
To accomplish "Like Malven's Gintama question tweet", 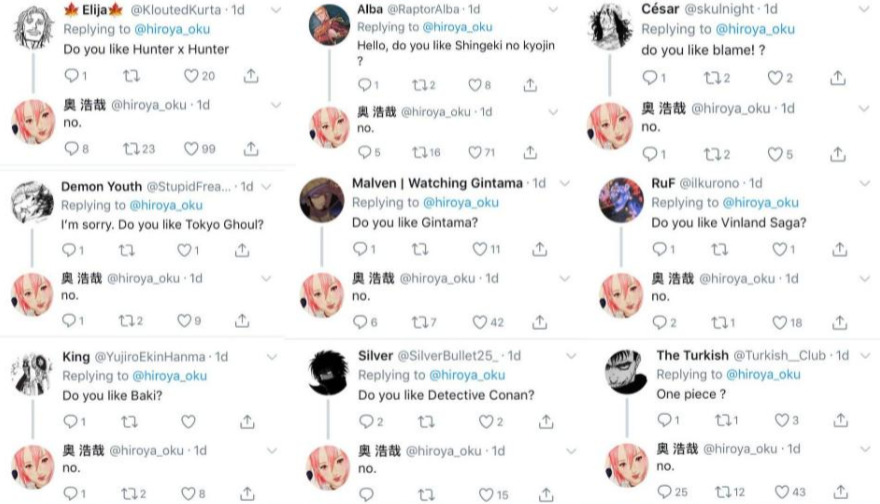I will tap(479, 249).
